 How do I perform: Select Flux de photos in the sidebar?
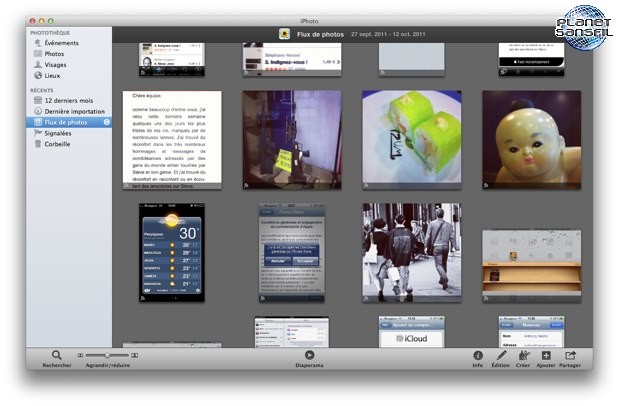69,122
